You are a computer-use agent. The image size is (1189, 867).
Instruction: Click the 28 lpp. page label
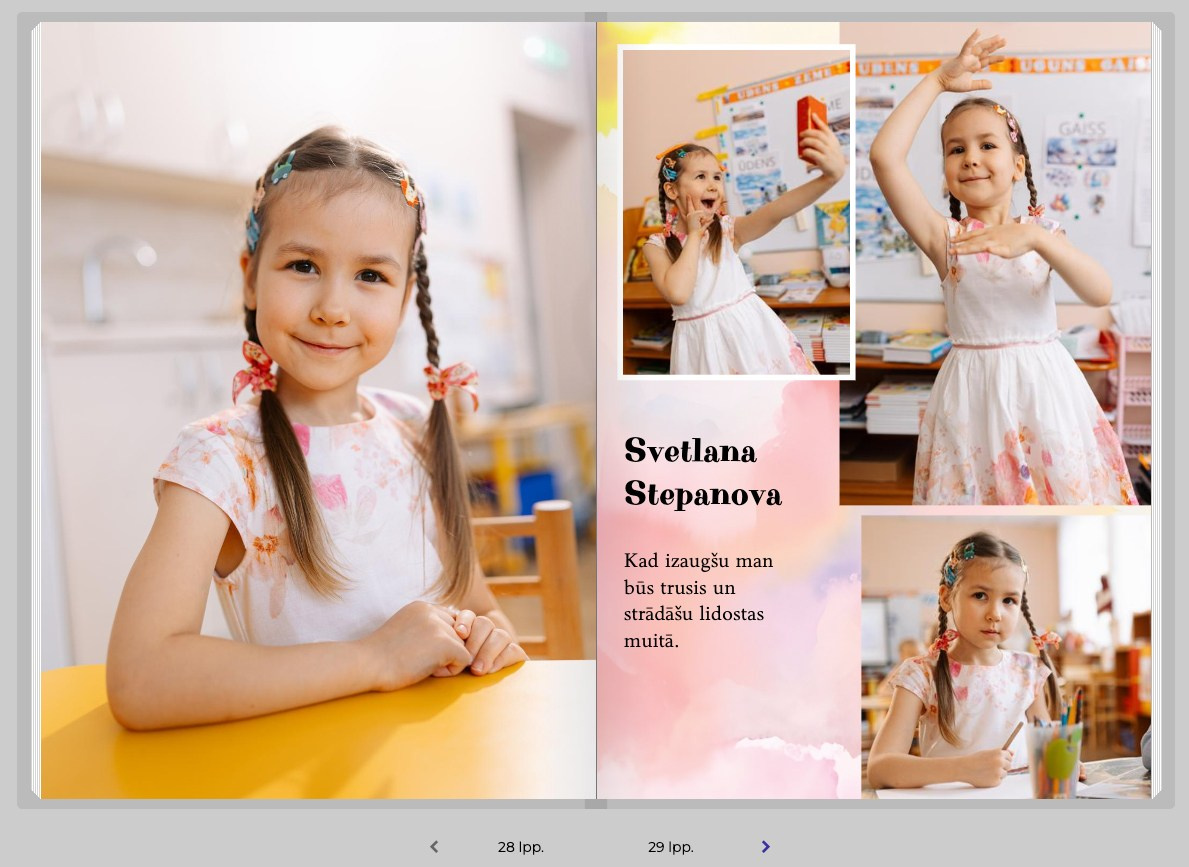click(x=521, y=847)
